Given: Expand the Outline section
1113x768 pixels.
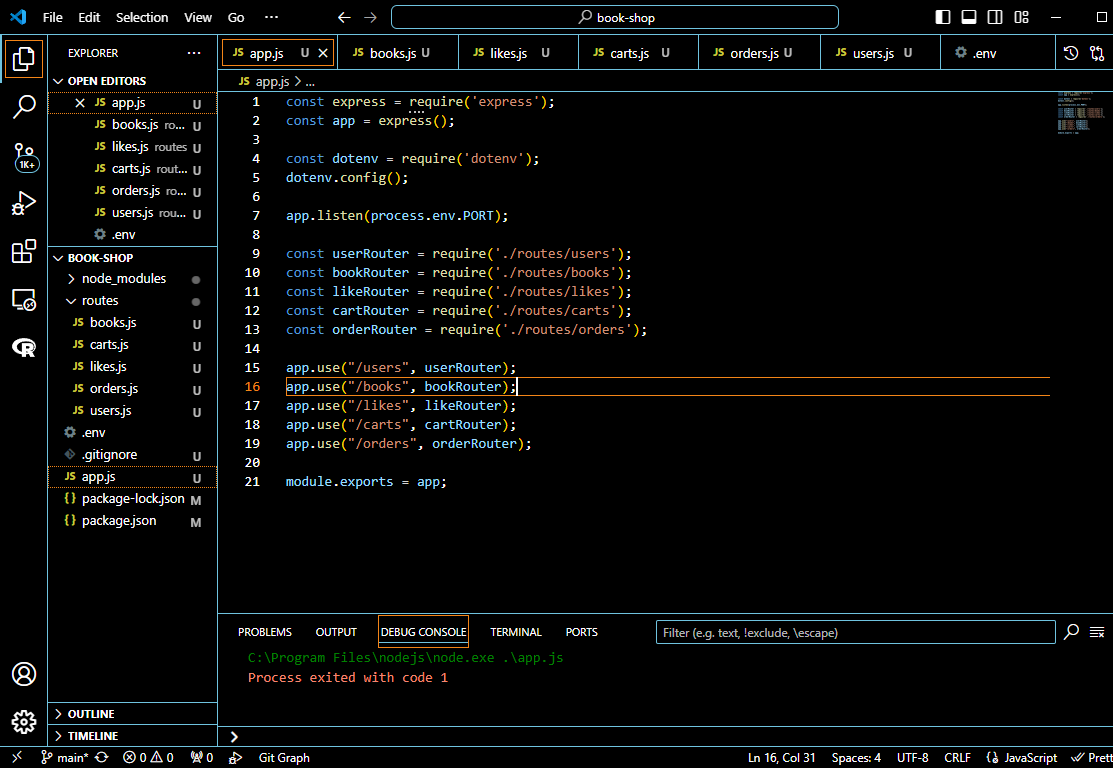Looking at the screenshot, I should click(132, 714).
